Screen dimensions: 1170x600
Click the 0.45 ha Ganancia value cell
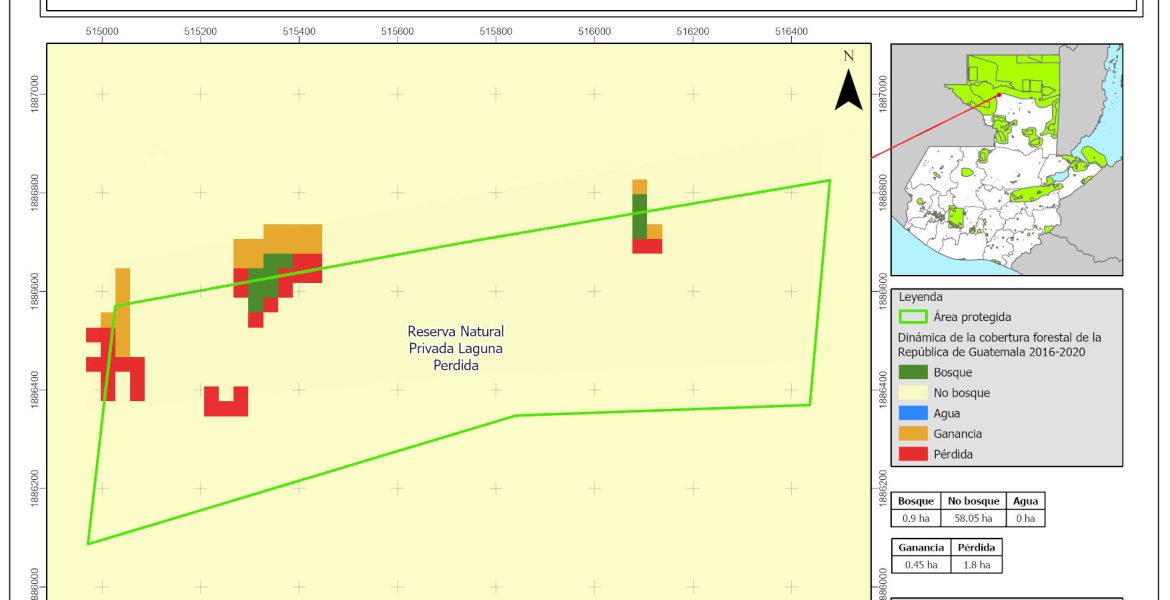tap(920, 565)
